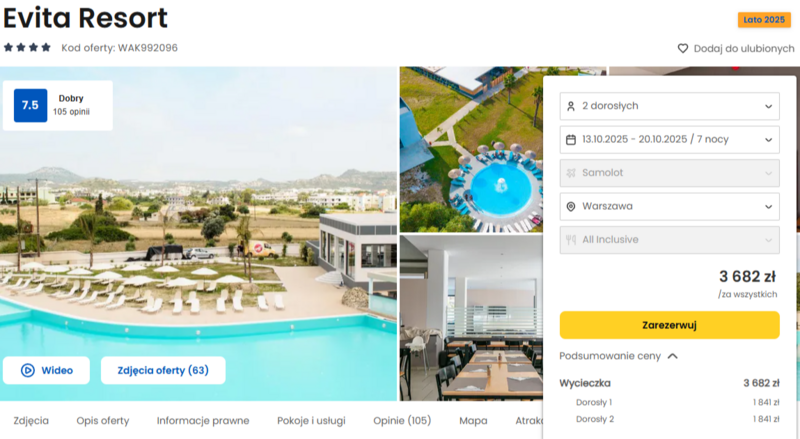Expand the 13.10.2025 - 20.10.2025 date selector
This screenshot has width=800, height=439.
(x=669, y=139)
